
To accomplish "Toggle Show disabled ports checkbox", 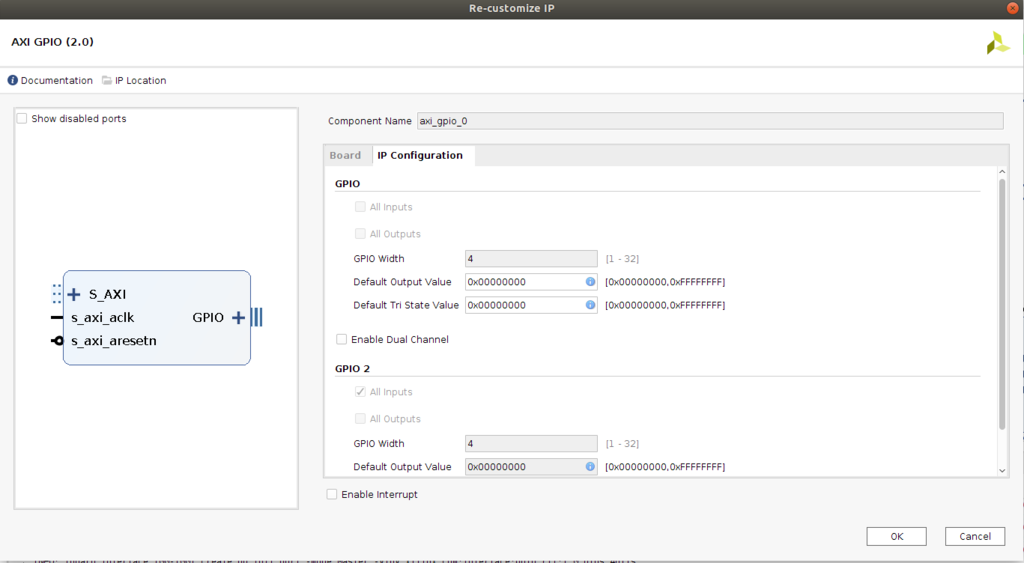I will (22, 118).
